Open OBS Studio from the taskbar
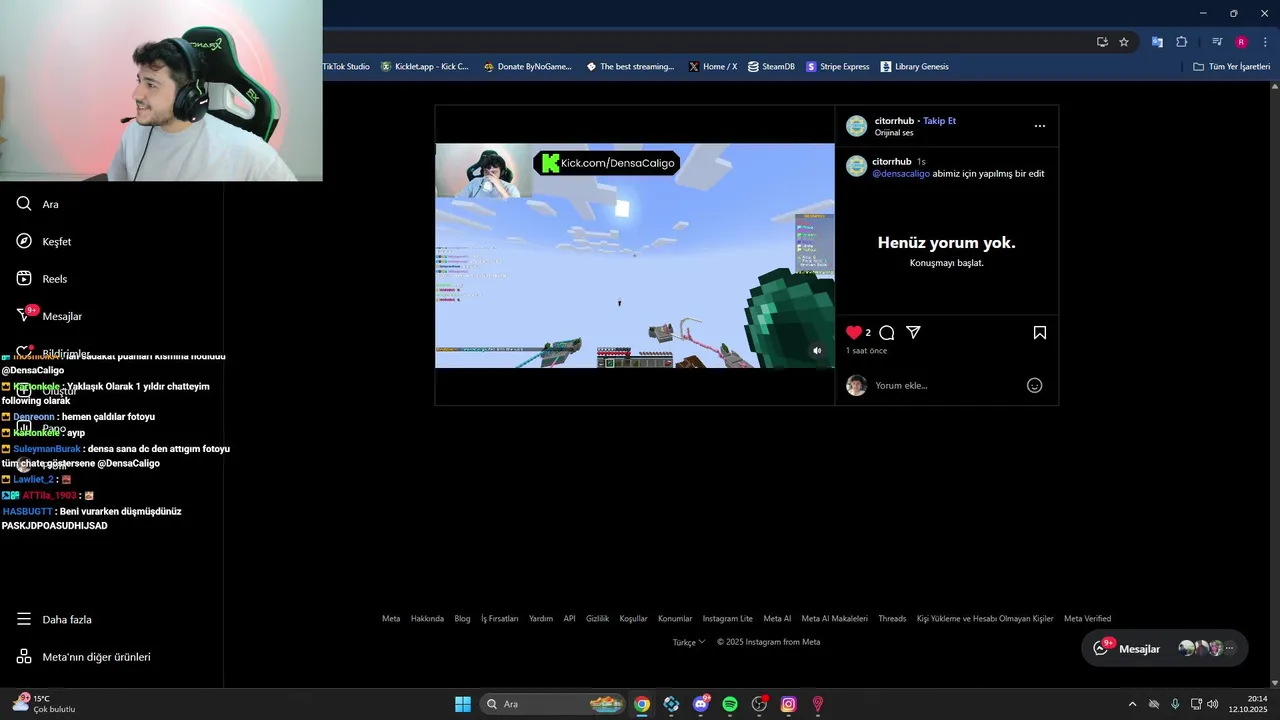The width and height of the screenshot is (1280, 720). (x=759, y=704)
